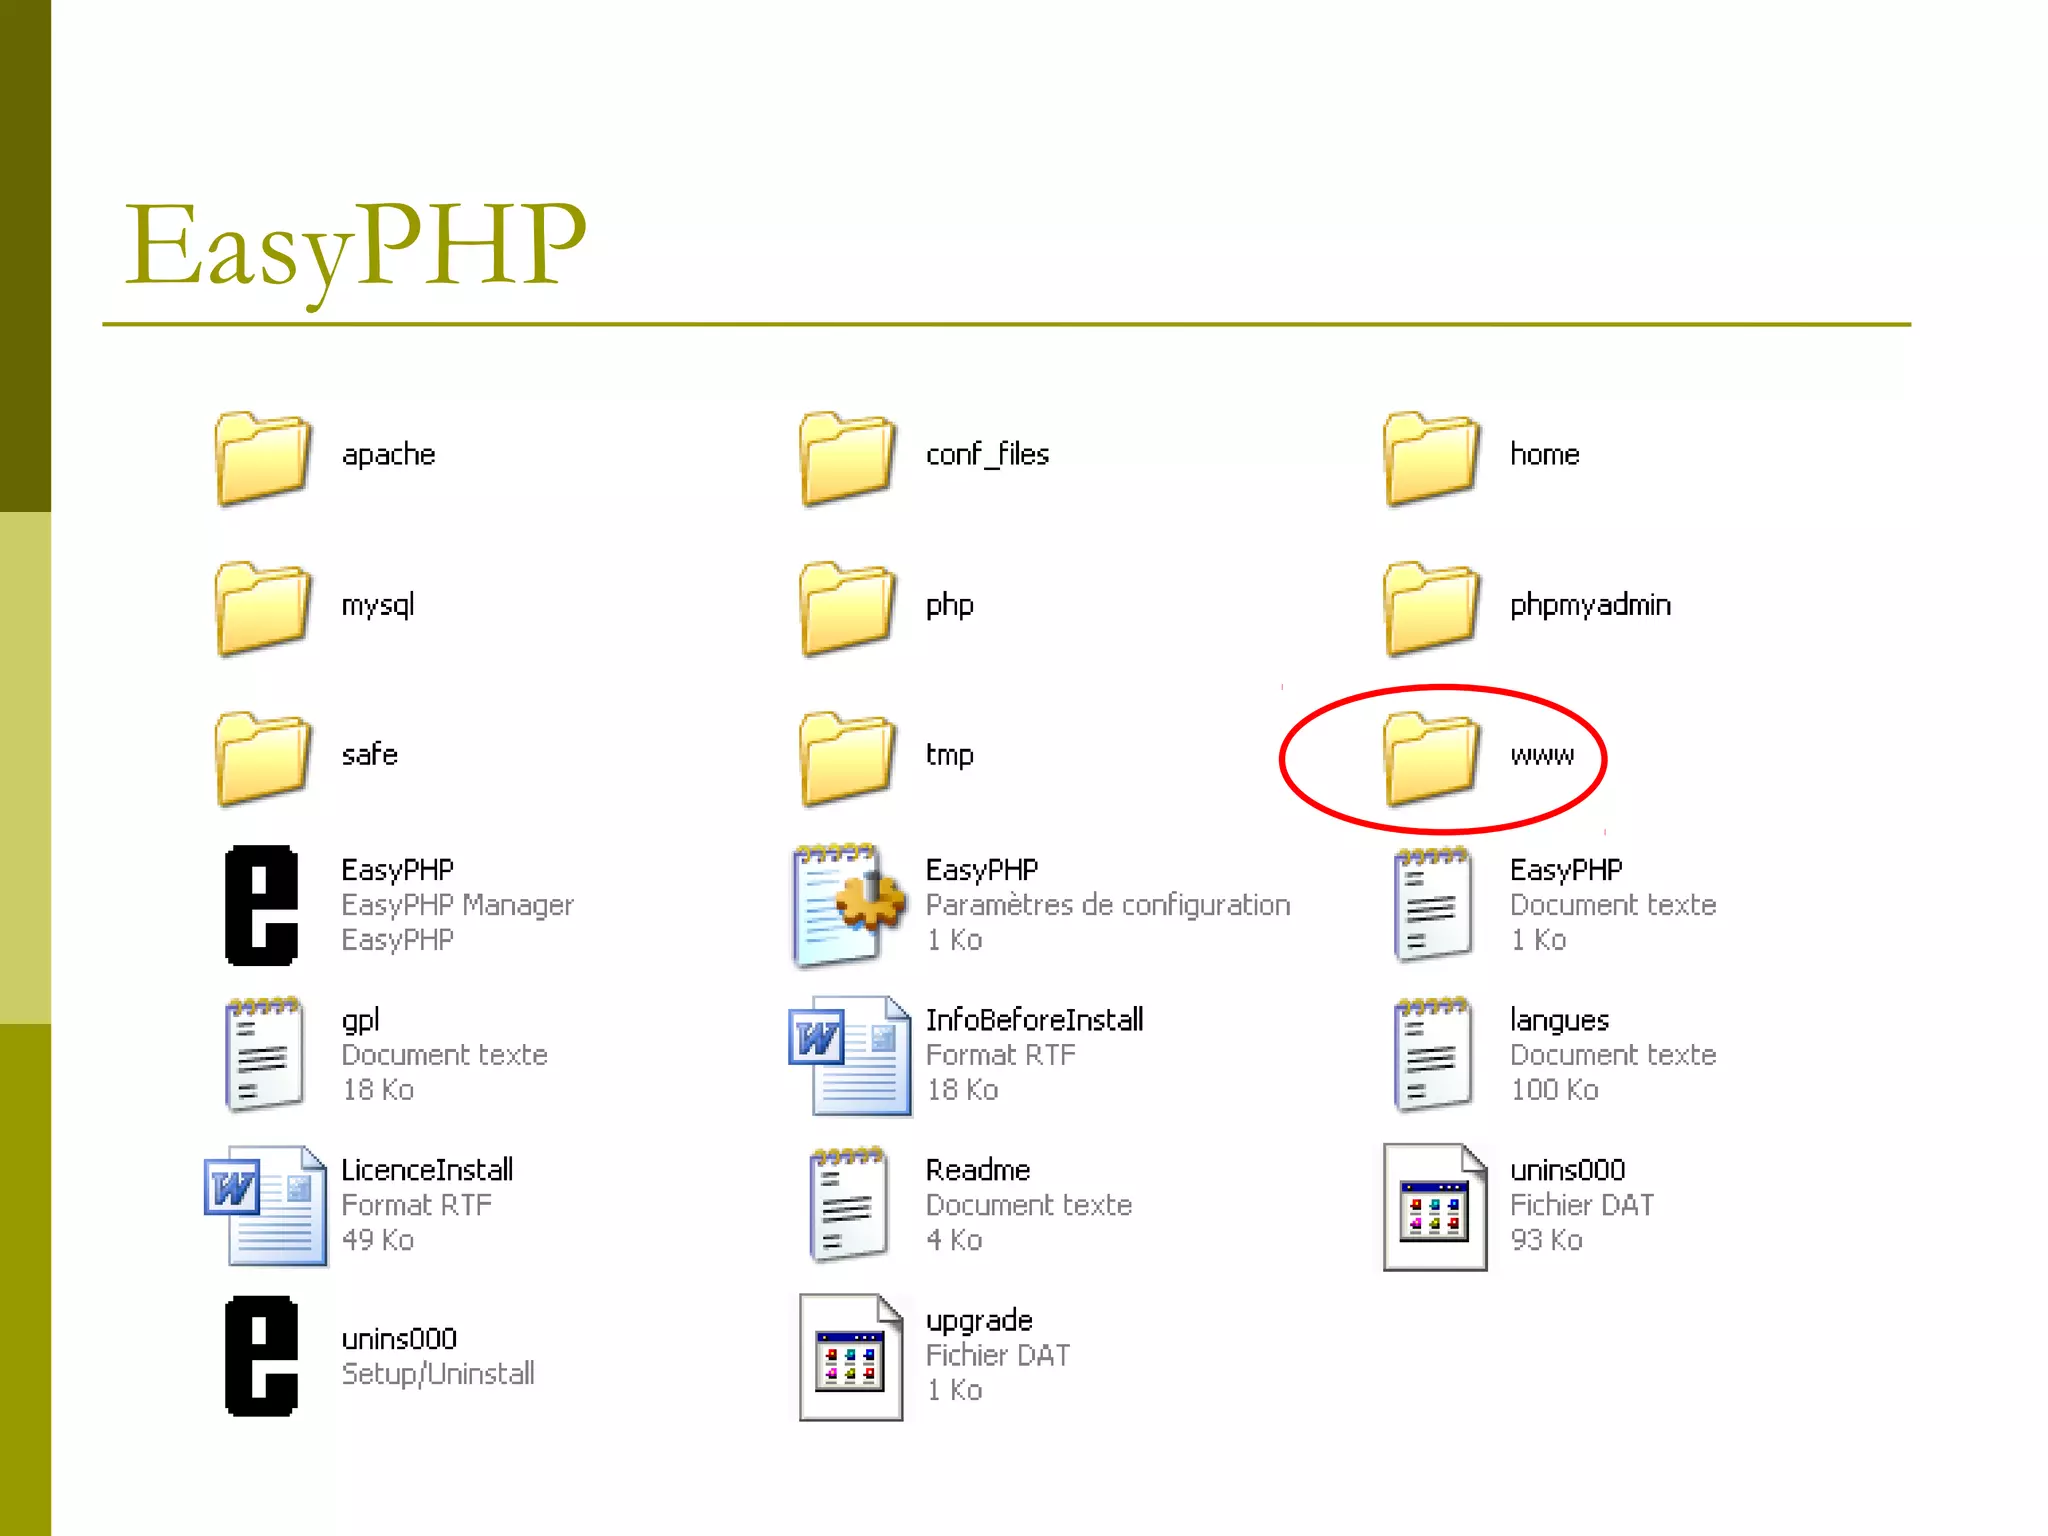Click the LicenceInstall file name
Screen dimensions: 2048x1536
(427, 1170)
